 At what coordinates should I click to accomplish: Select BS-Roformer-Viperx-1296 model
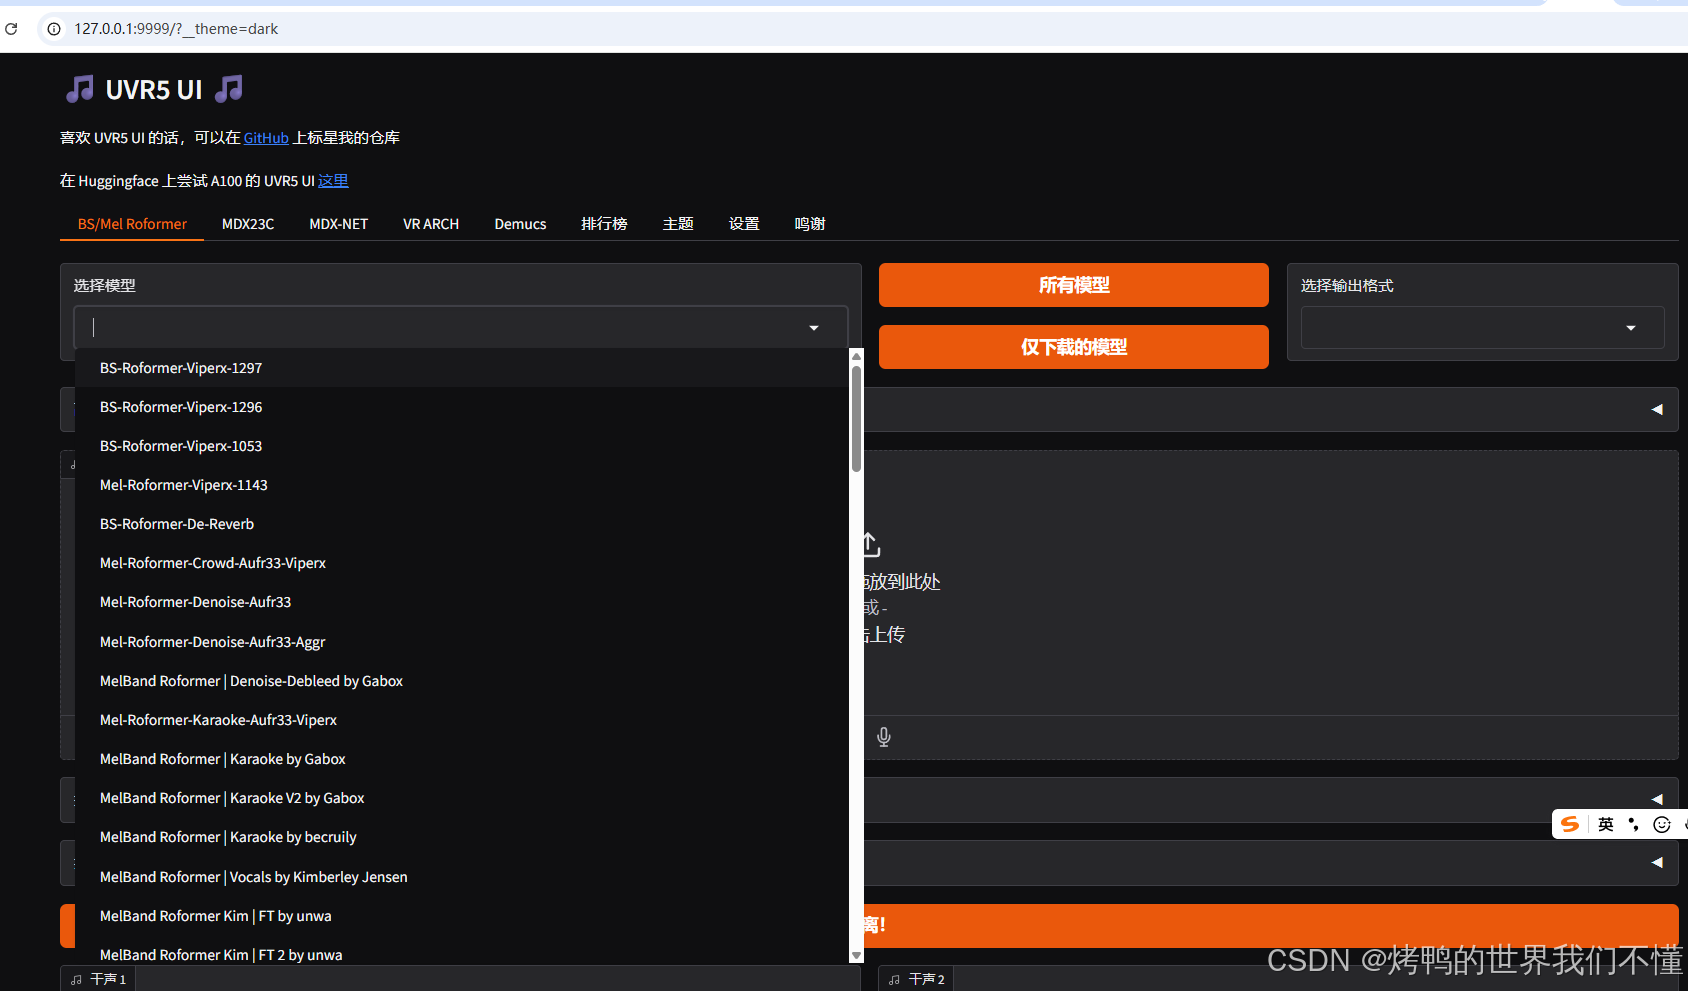[462, 407]
